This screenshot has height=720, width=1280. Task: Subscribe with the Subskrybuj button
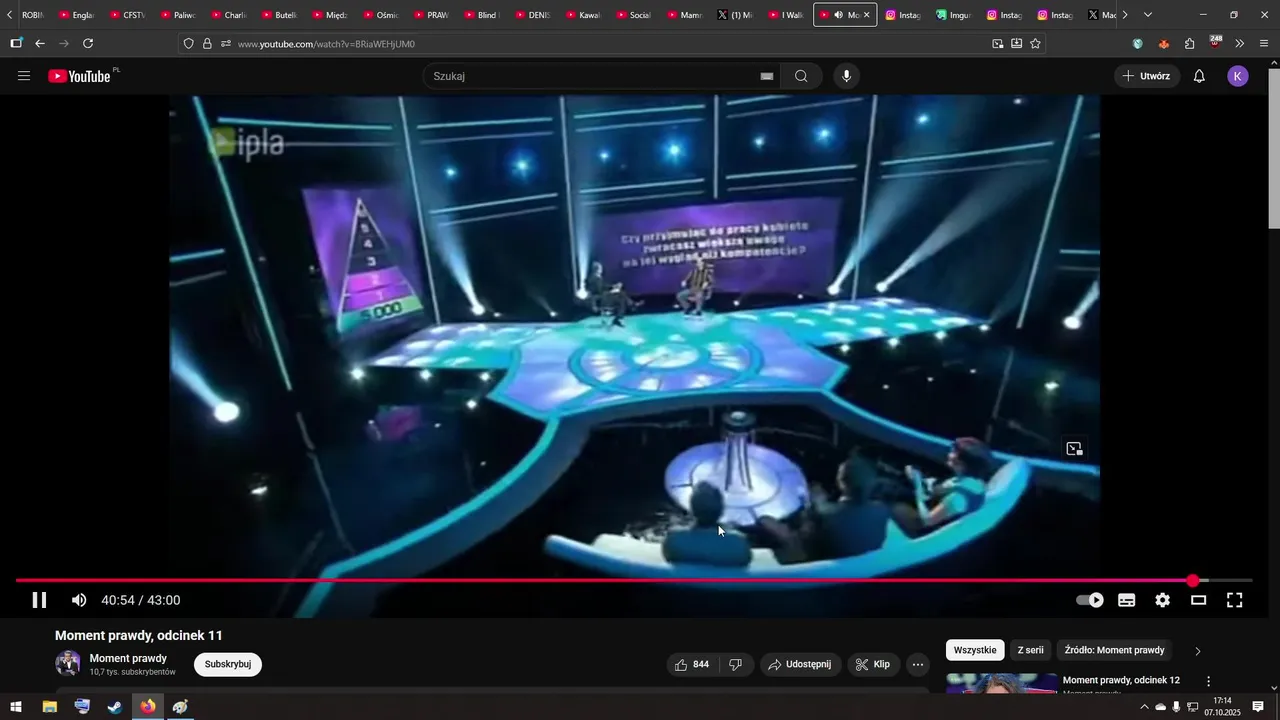click(228, 664)
